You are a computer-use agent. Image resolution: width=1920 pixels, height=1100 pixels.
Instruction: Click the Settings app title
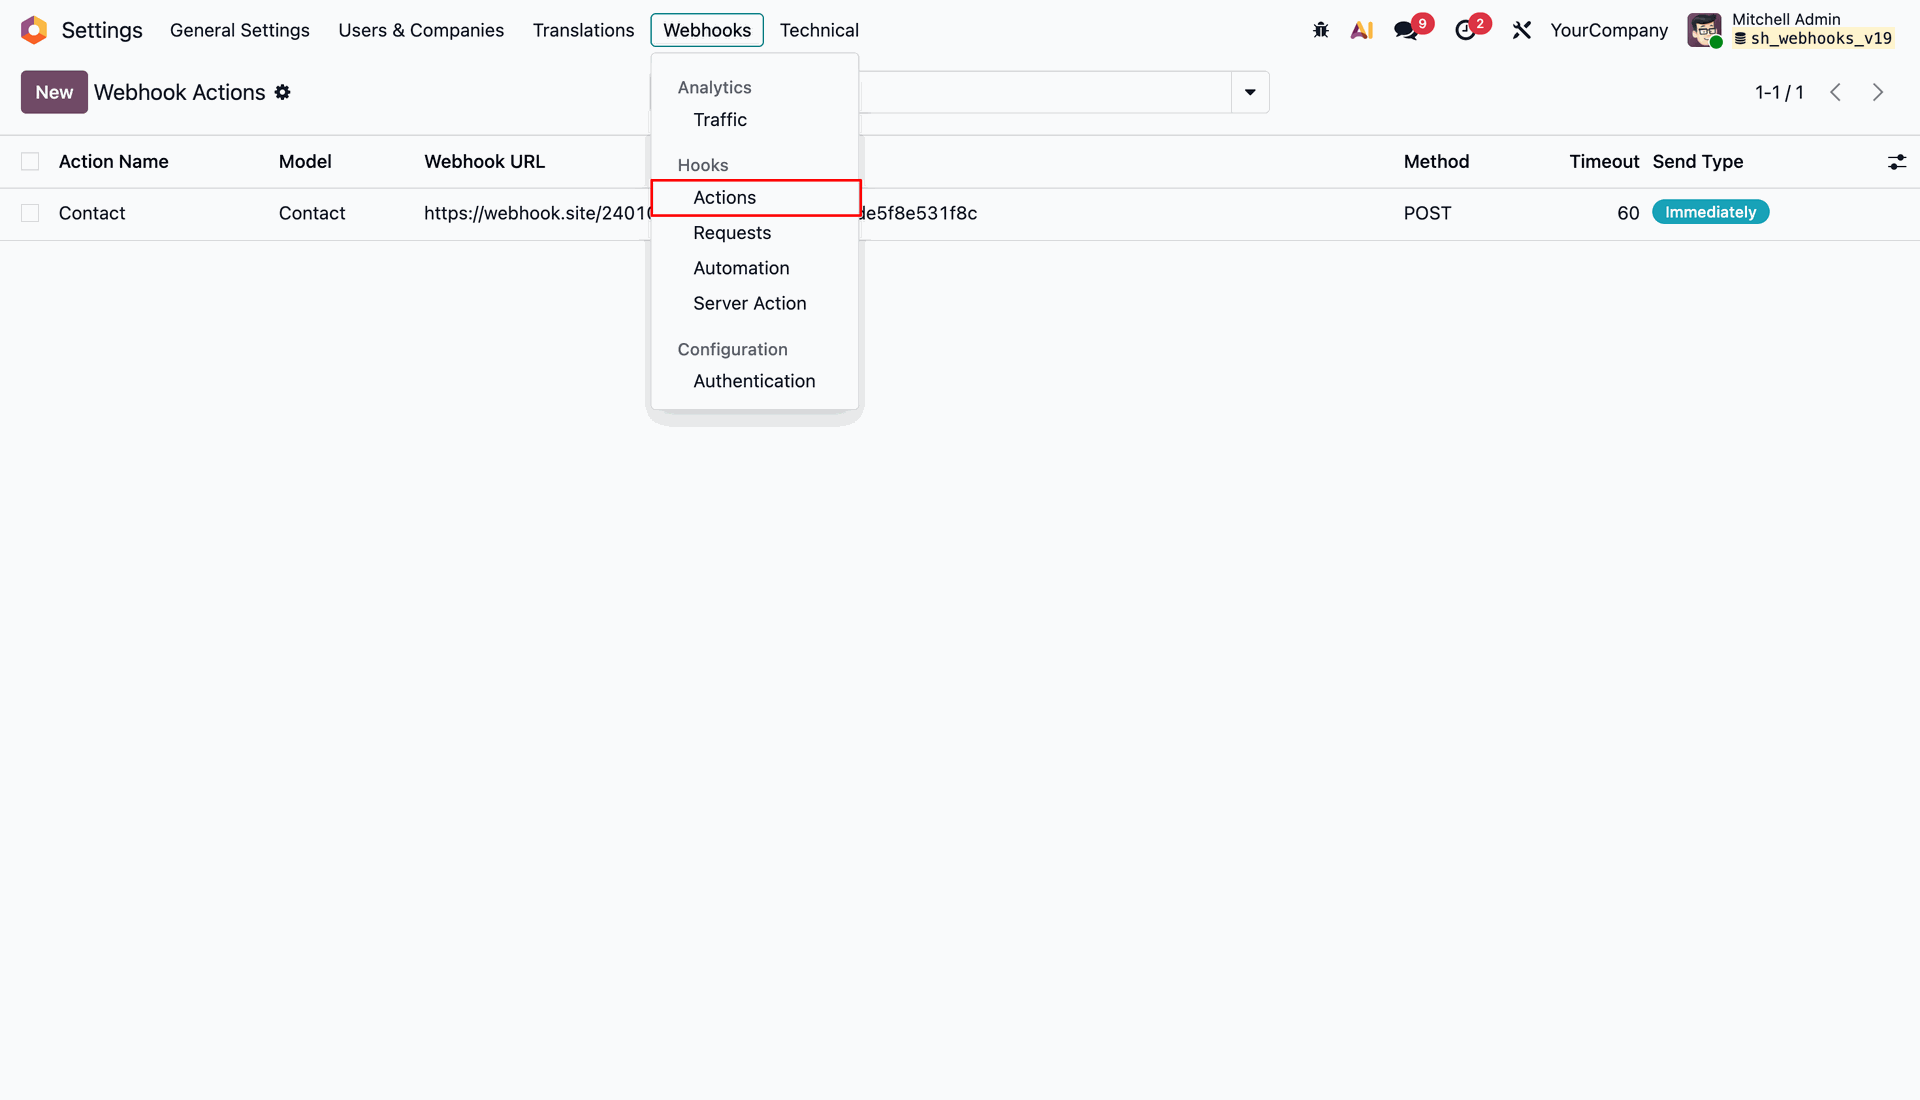[102, 30]
